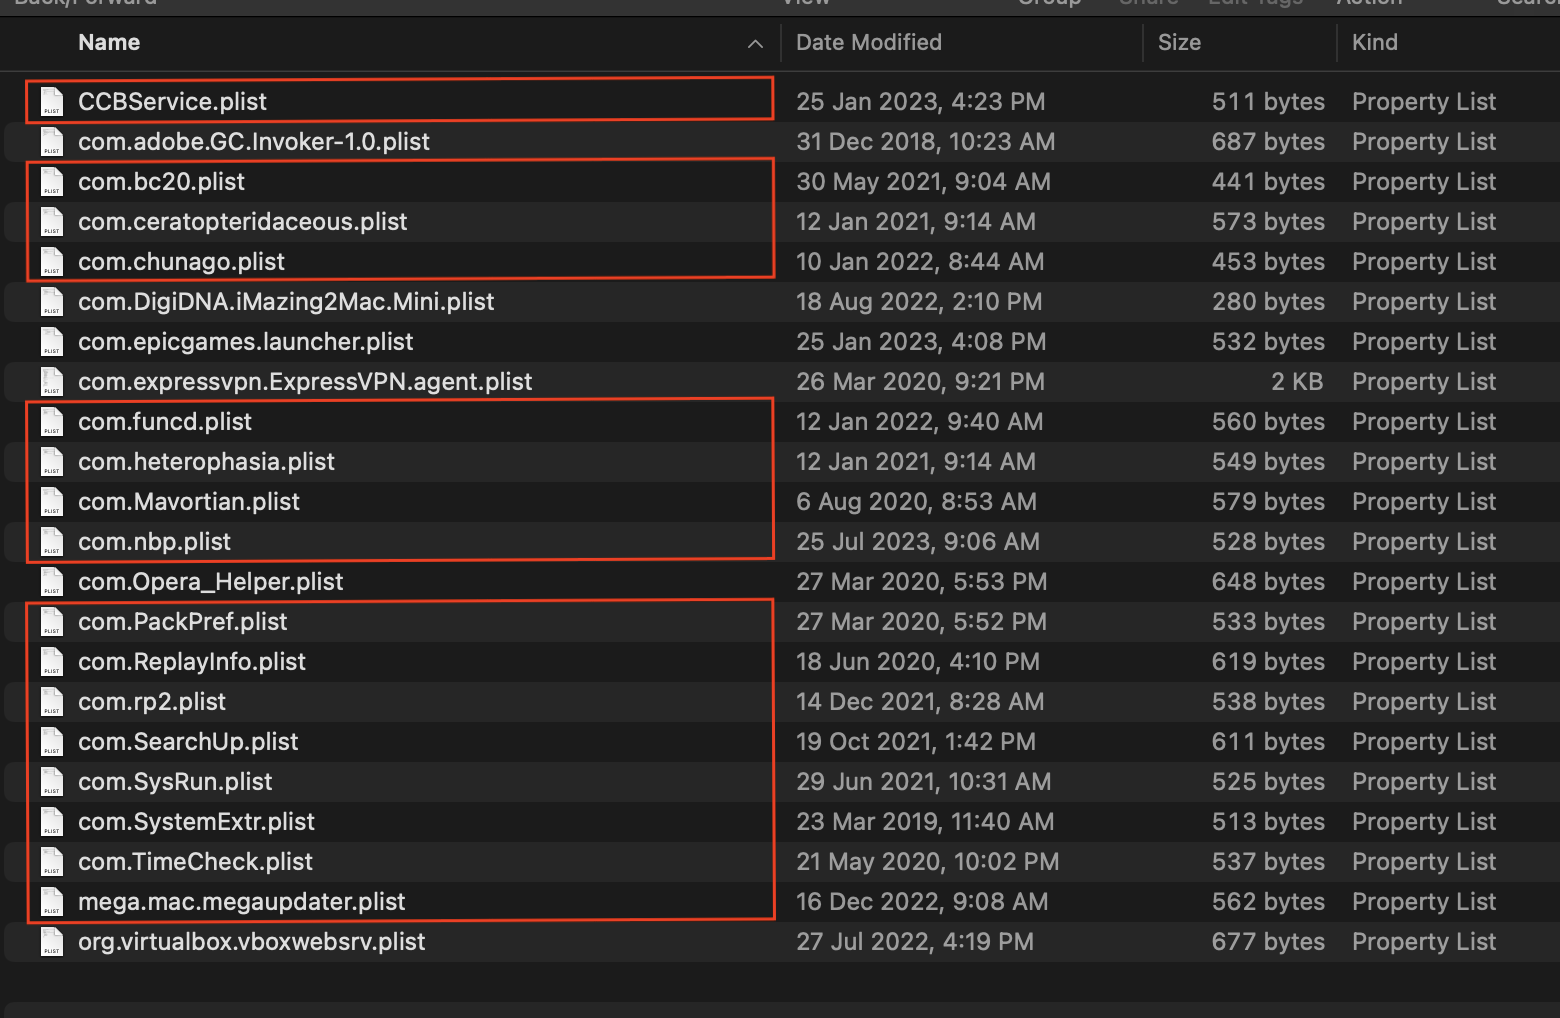Select the size value 525 bytes
The height and width of the screenshot is (1018, 1560).
point(1268,781)
